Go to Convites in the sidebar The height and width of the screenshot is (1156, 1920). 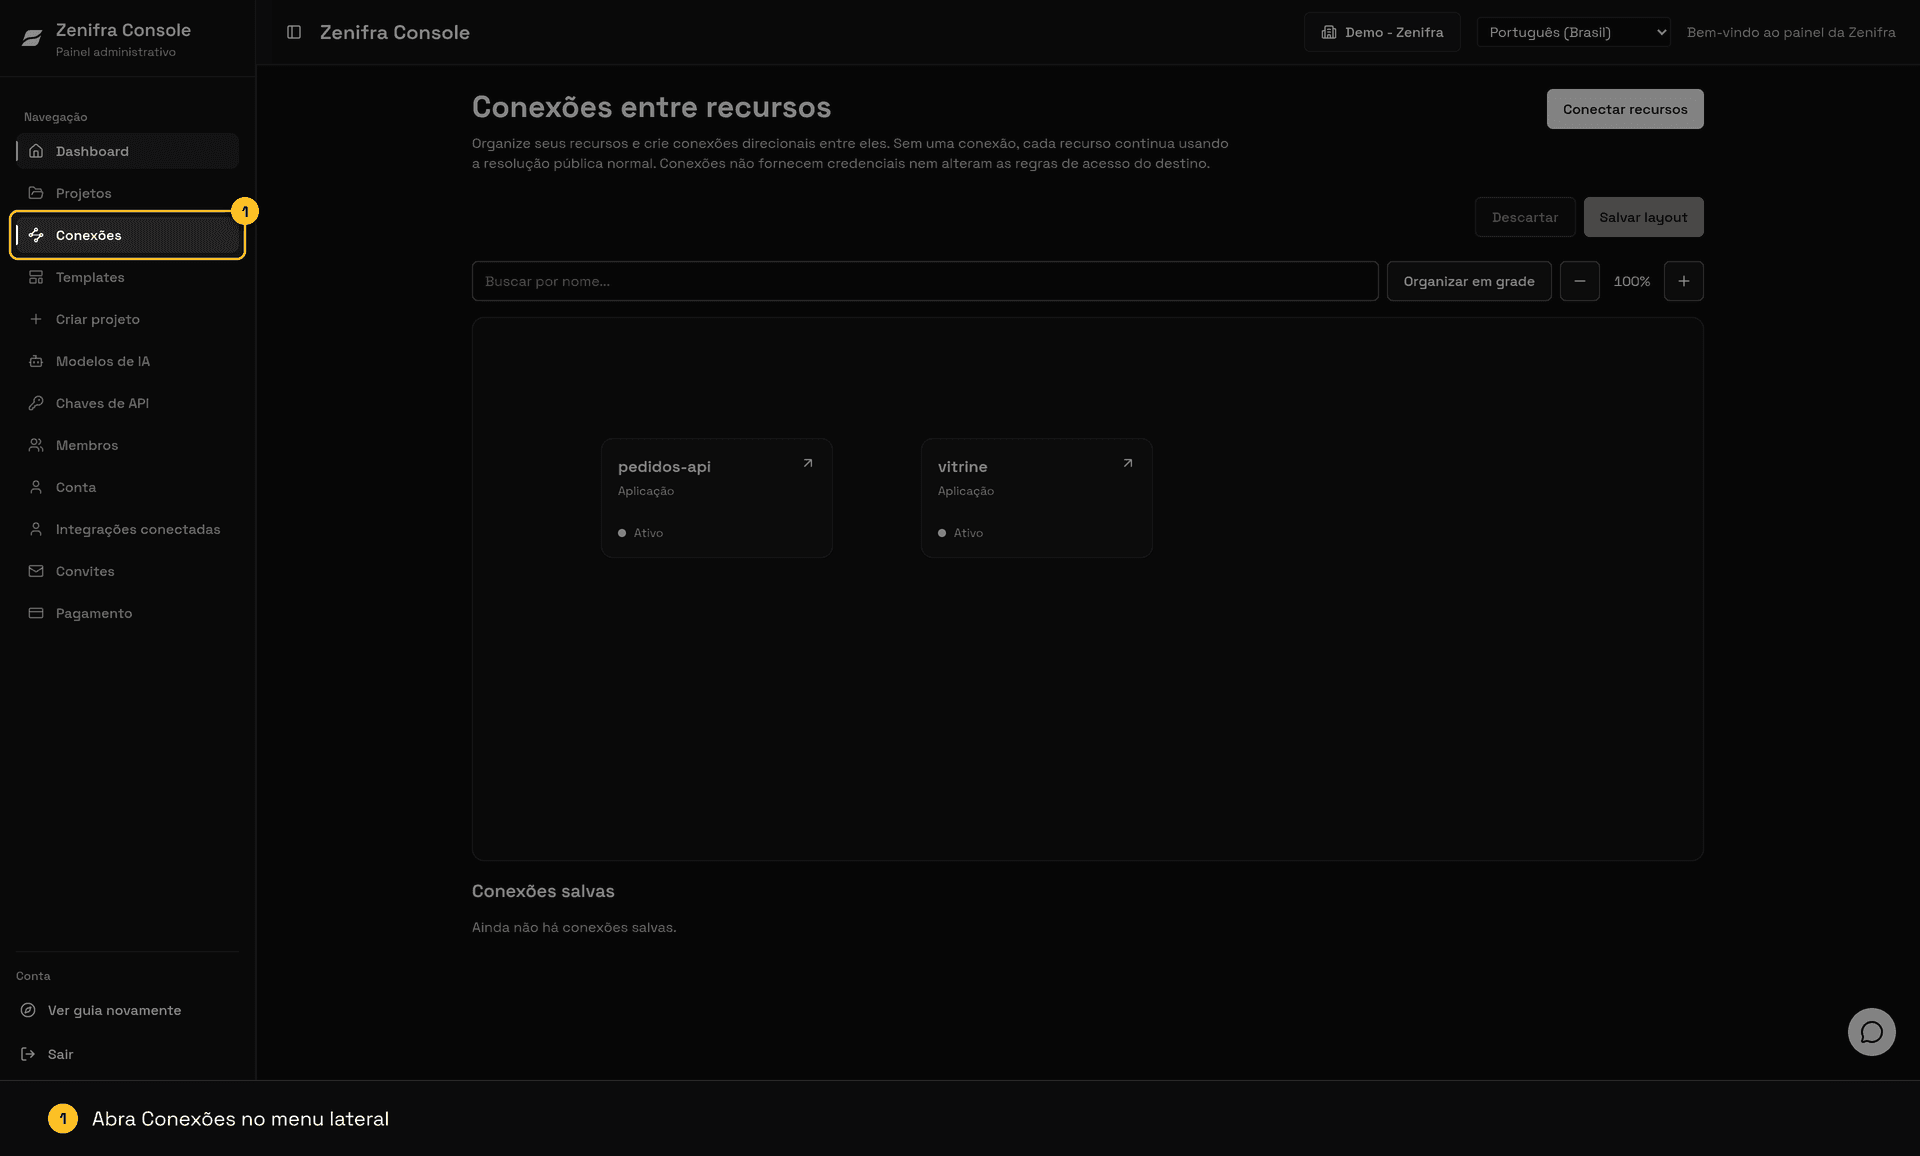tap(128, 571)
